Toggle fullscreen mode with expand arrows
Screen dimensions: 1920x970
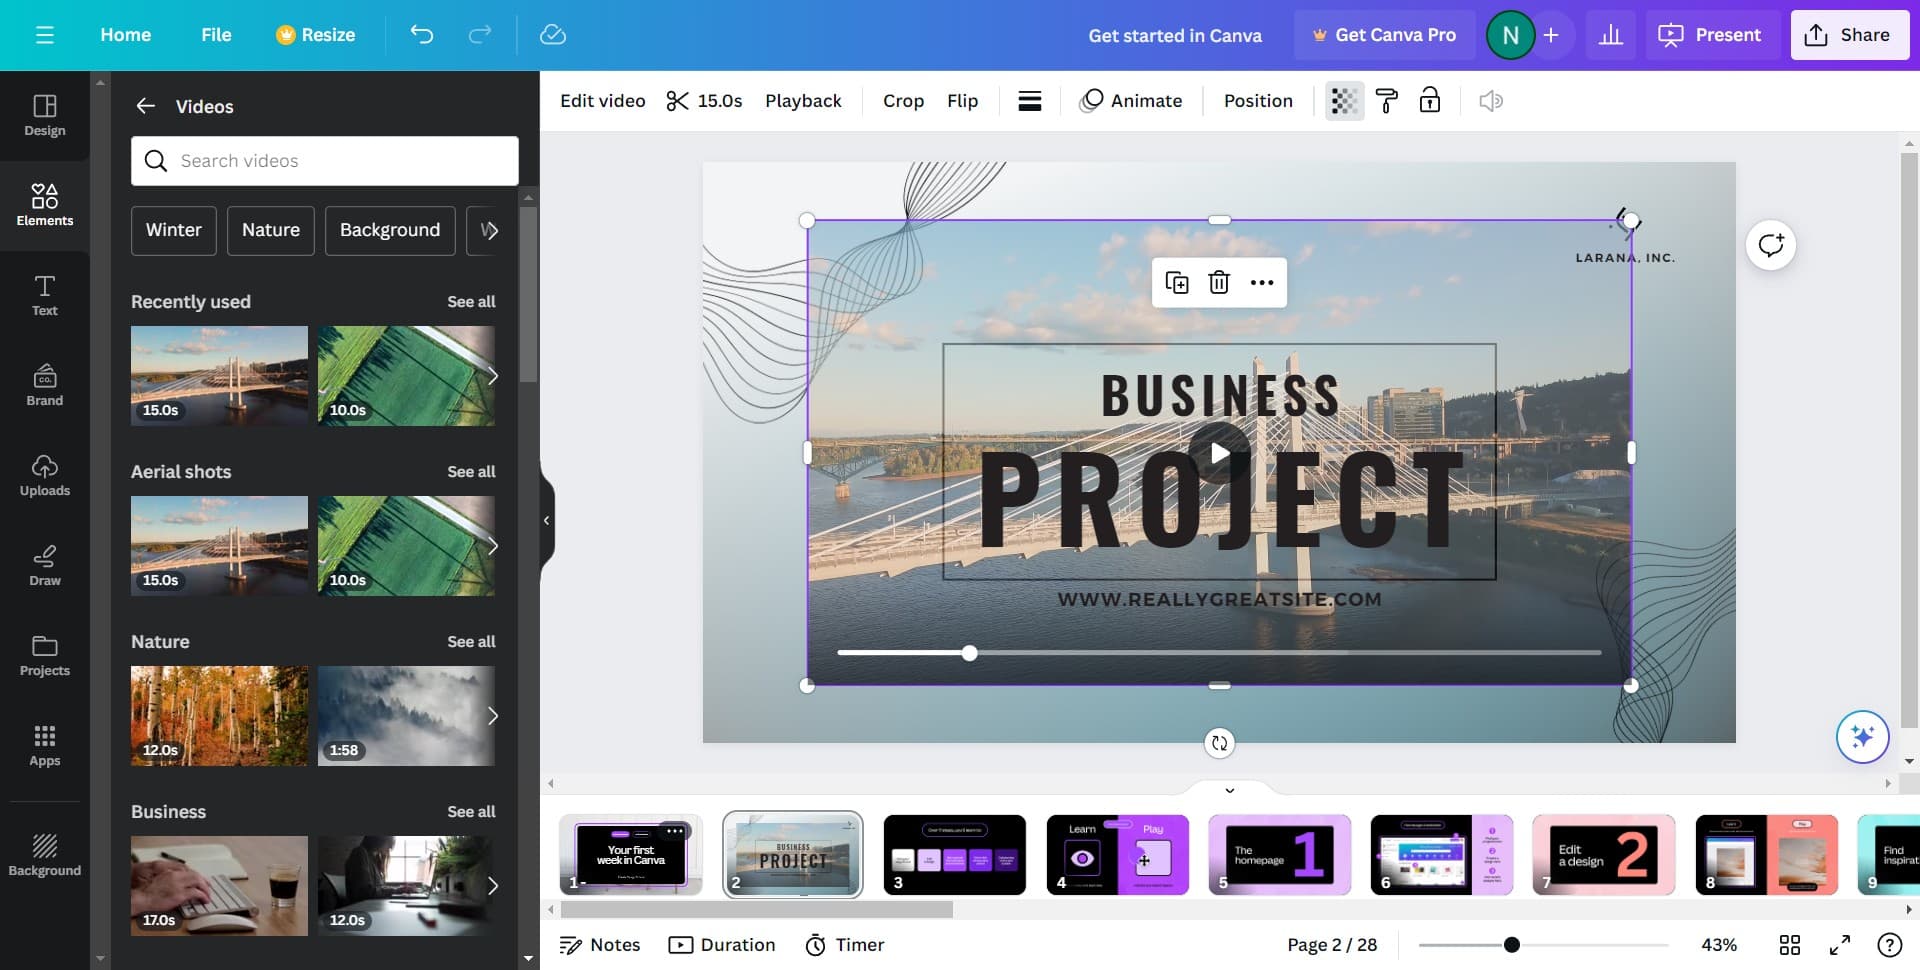pos(1840,945)
